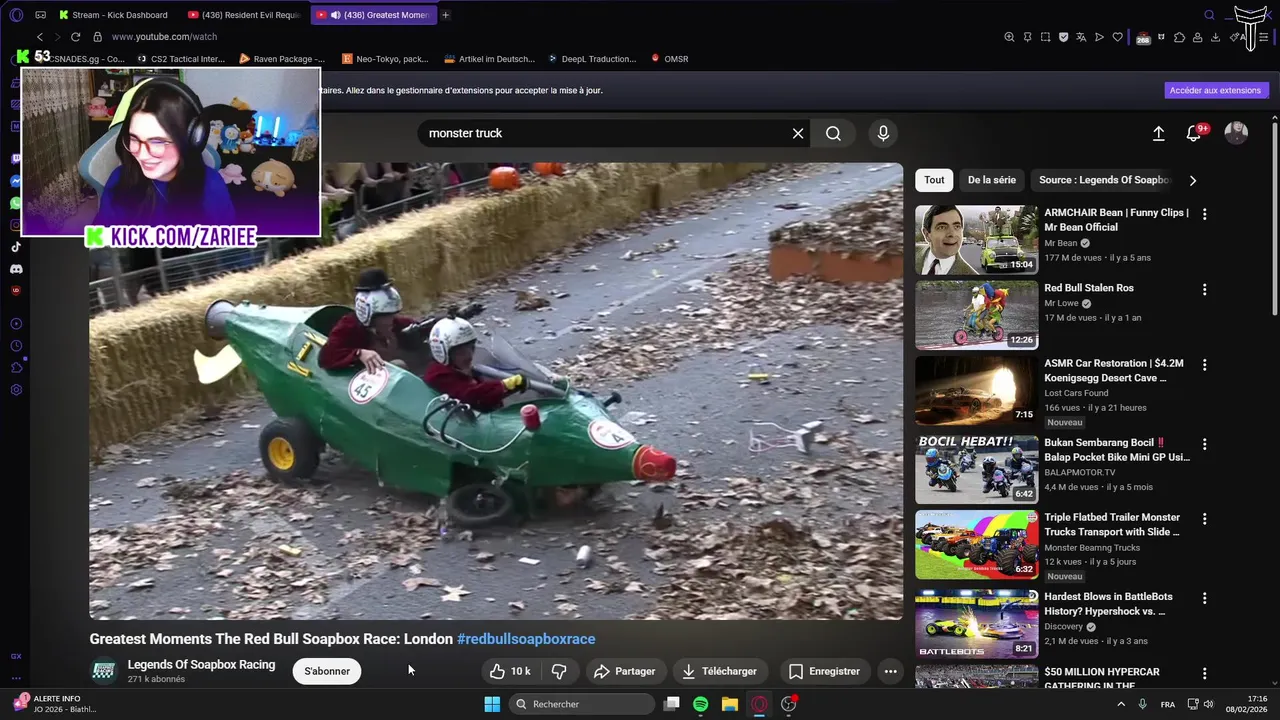
Task: Open the Windows Start menu
Action: click(492, 704)
